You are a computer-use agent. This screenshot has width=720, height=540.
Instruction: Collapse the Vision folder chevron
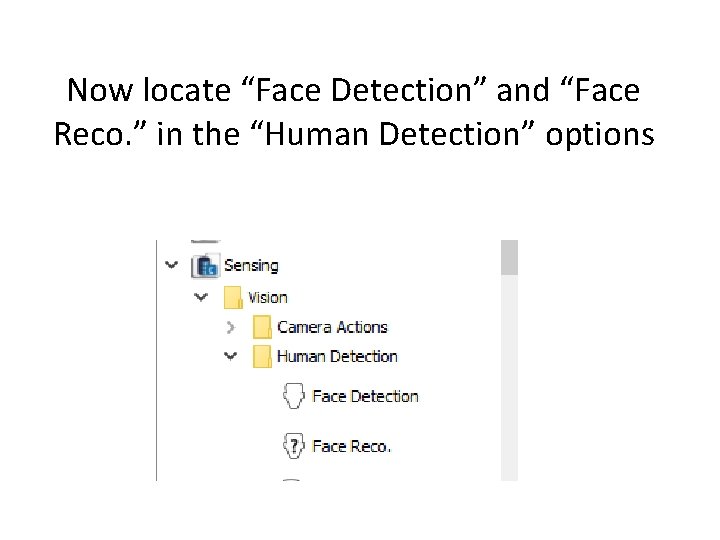coord(202,297)
